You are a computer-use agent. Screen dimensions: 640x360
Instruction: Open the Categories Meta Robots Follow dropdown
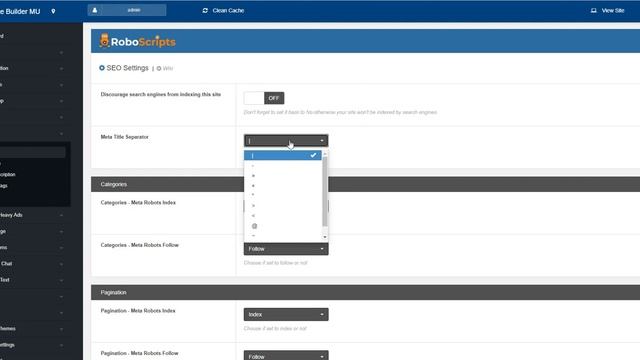286,249
